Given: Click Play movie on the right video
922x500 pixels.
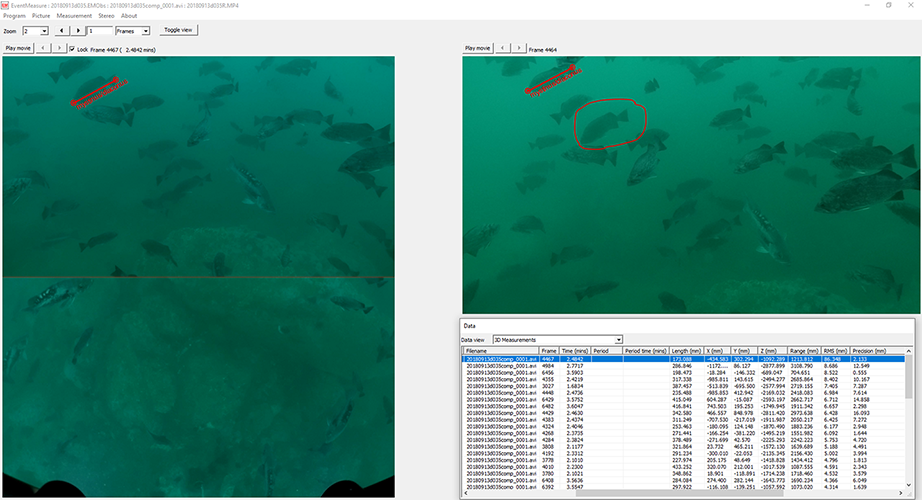Looking at the screenshot, I should point(477,48).
